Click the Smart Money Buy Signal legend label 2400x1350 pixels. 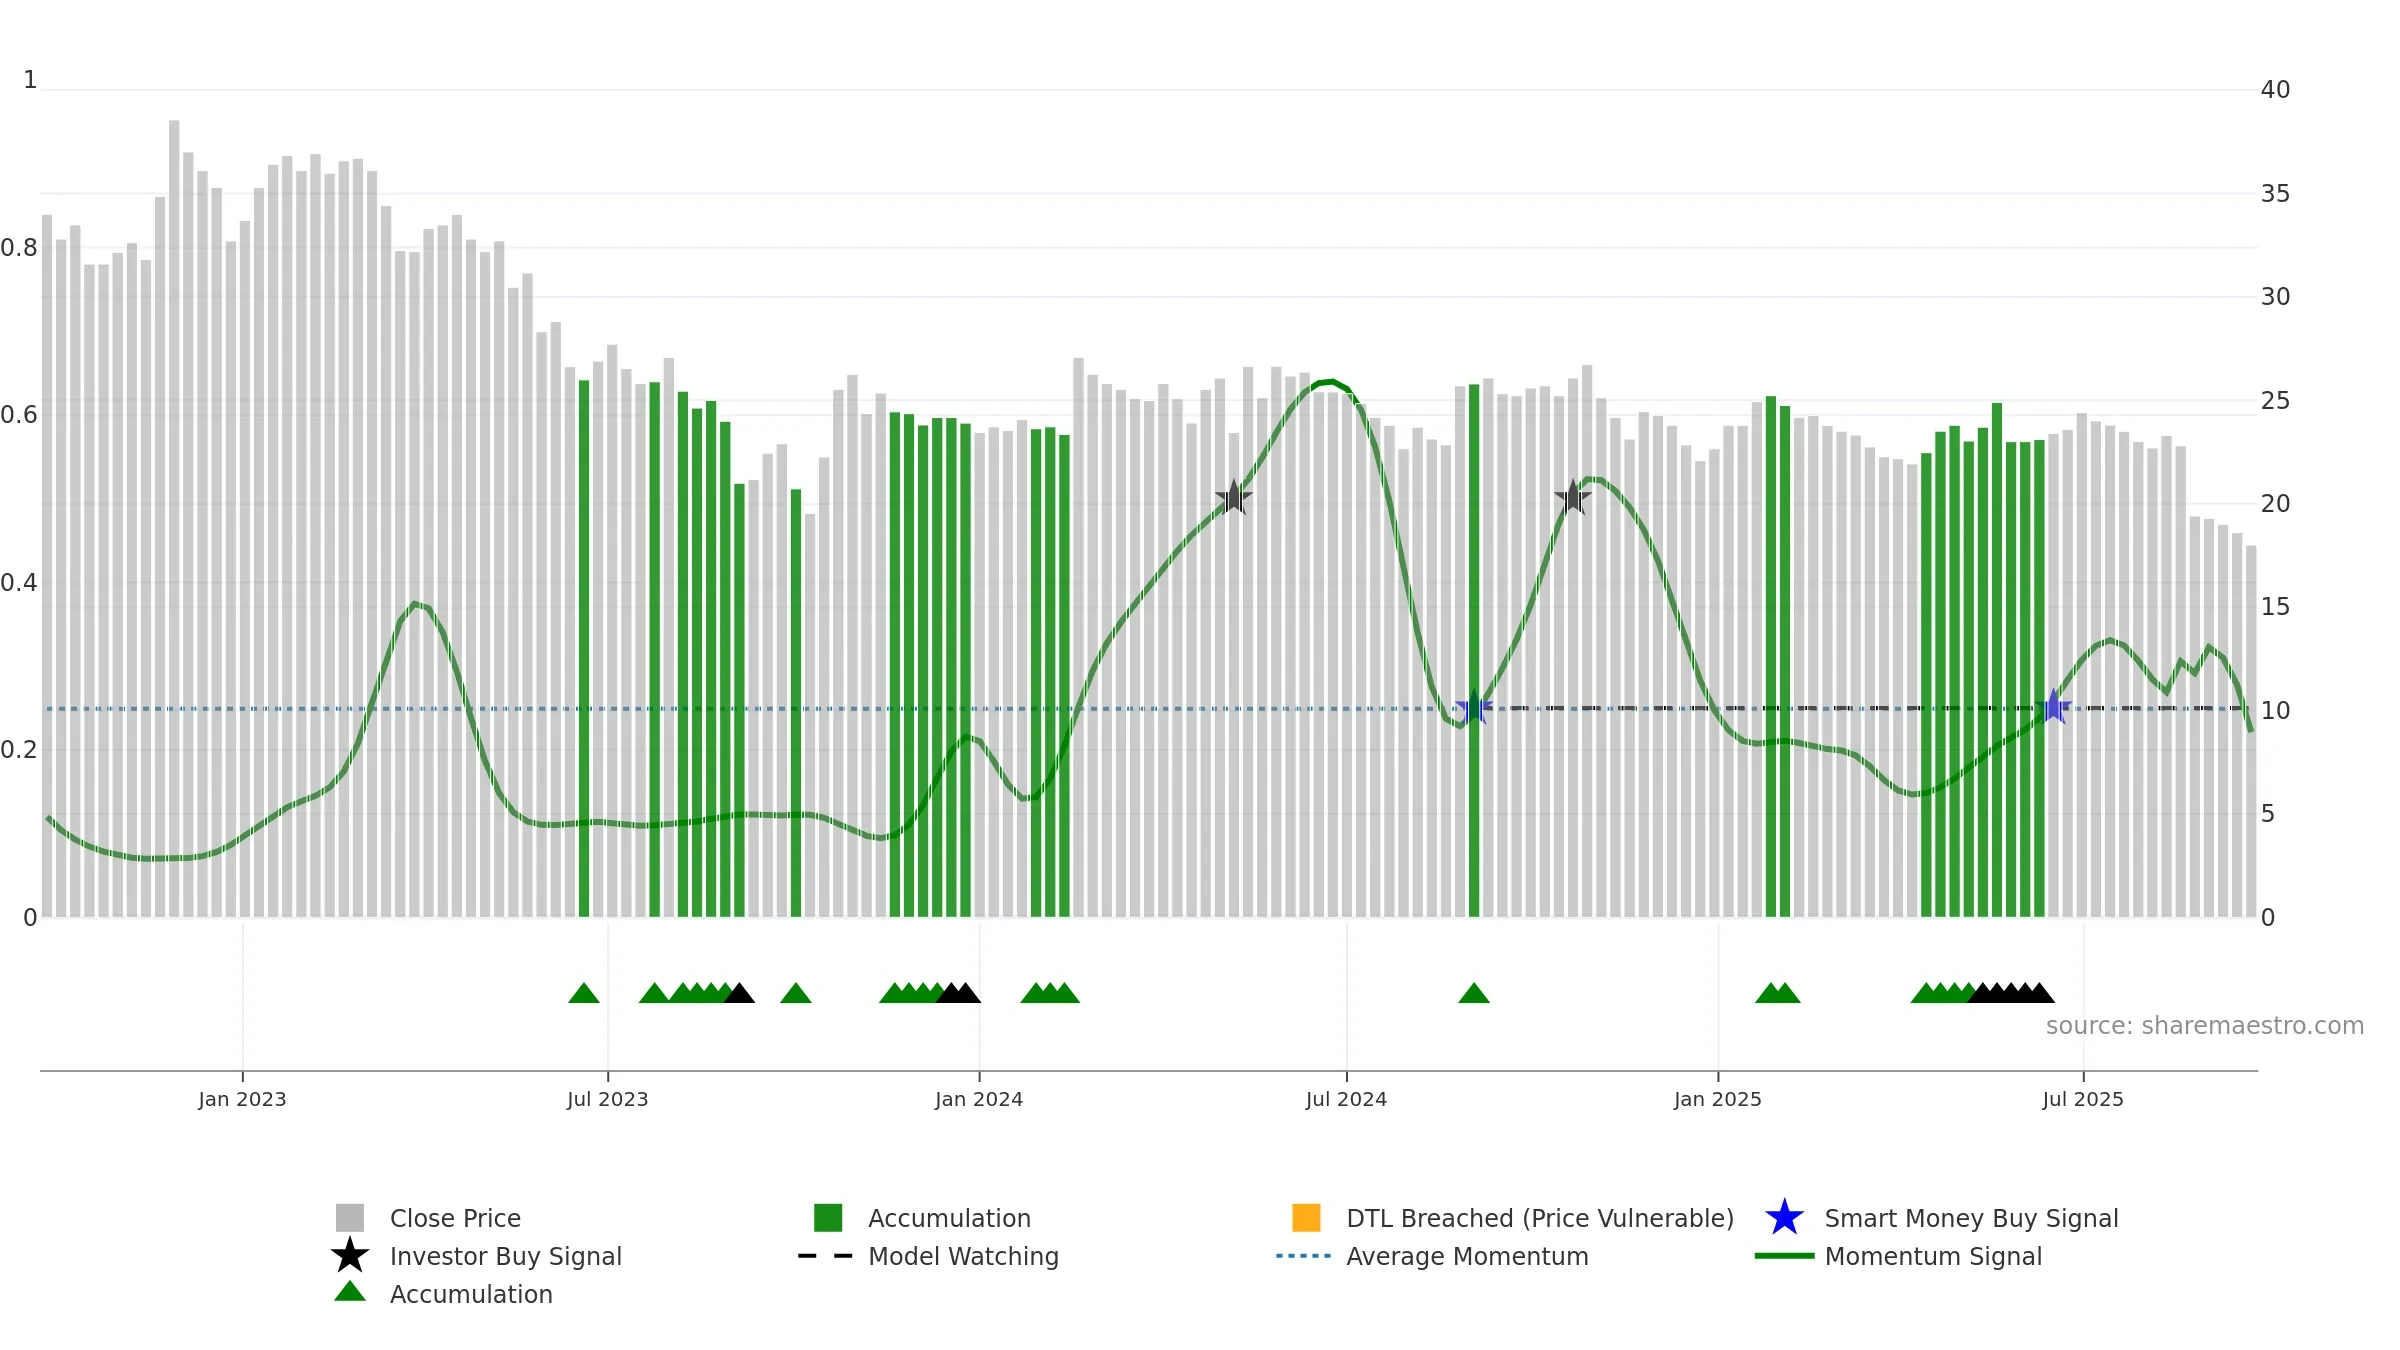(1971, 1219)
